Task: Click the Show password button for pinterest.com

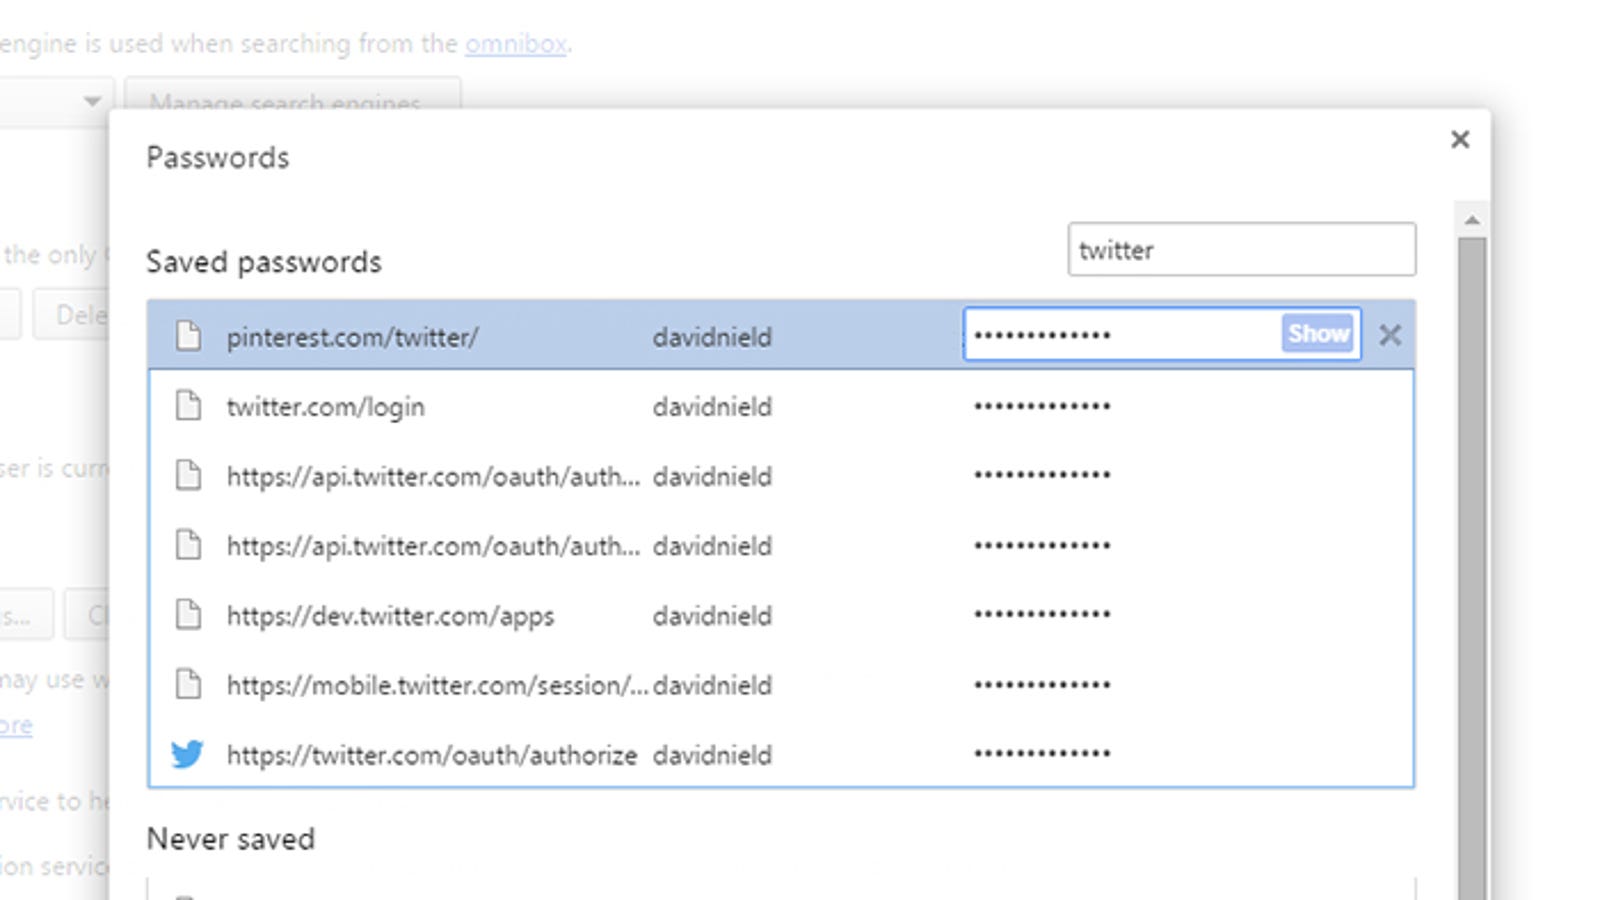Action: click(x=1318, y=334)
